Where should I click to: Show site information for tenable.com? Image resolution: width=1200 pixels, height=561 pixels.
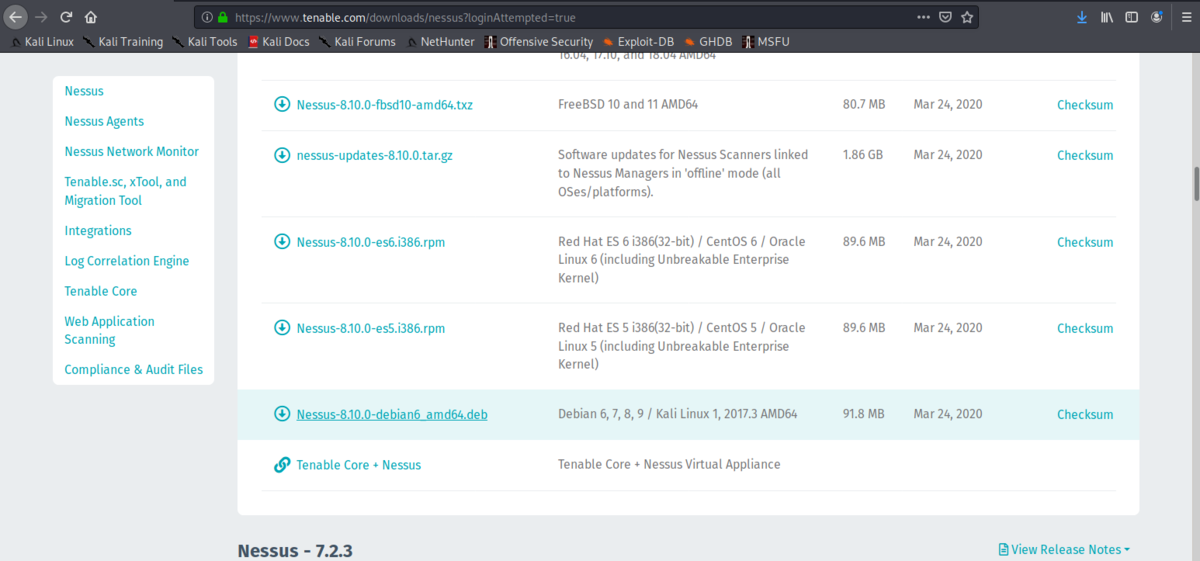coord(207,17)
